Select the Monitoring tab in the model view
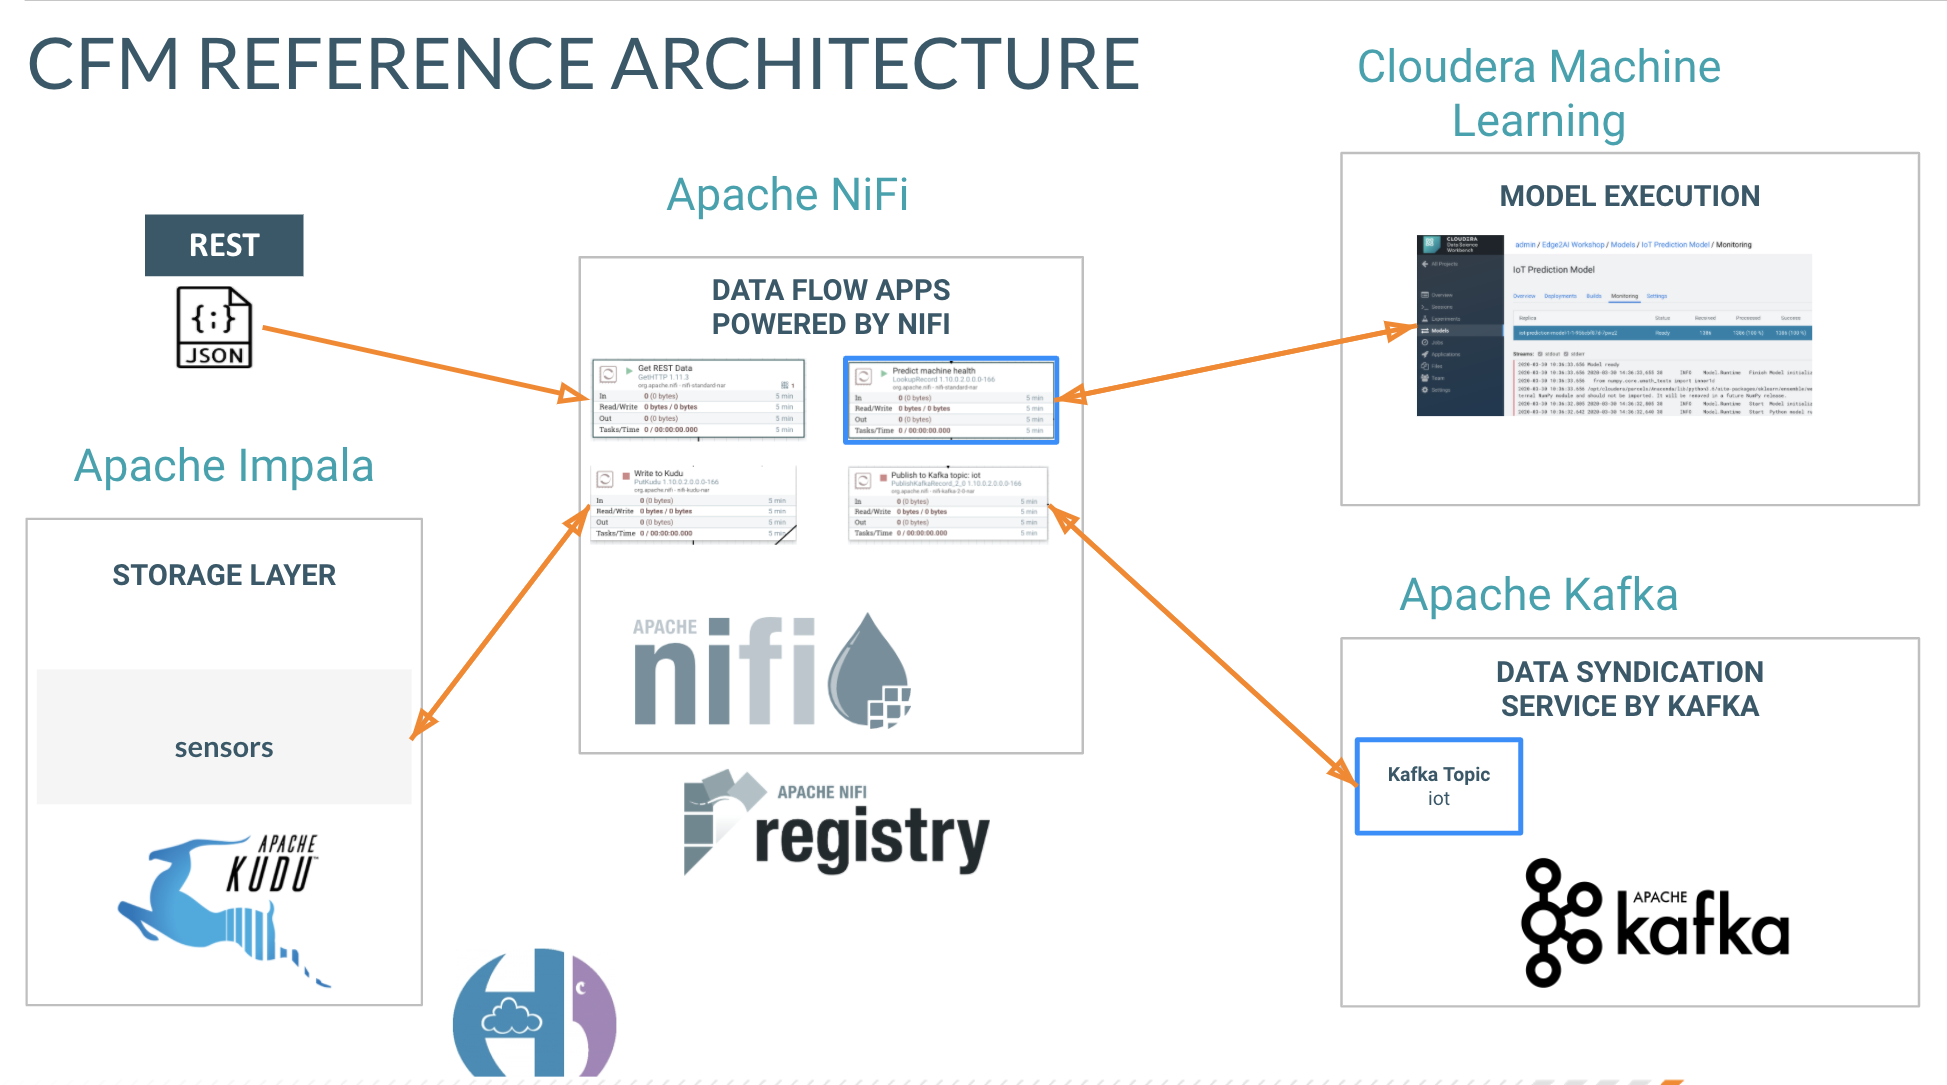The image size is (1947, 1085). (1624, 296)
